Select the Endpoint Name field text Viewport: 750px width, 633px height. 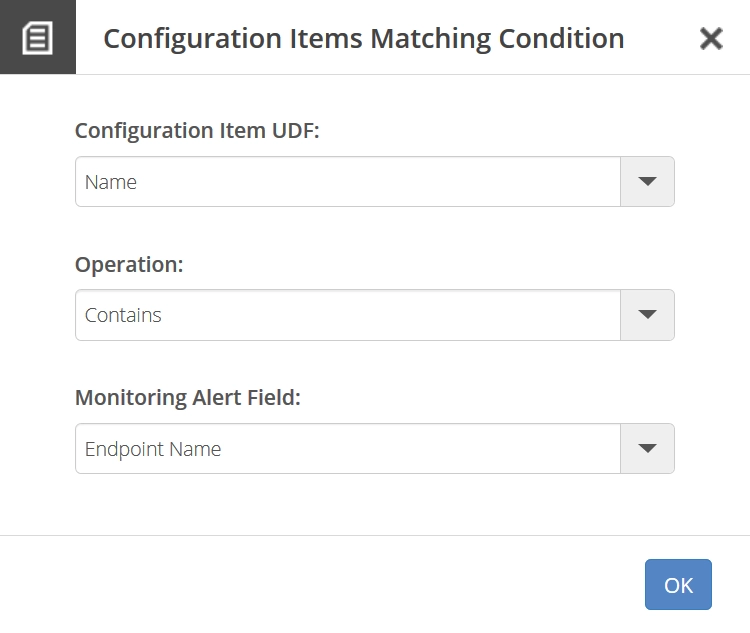pos(153,449)
